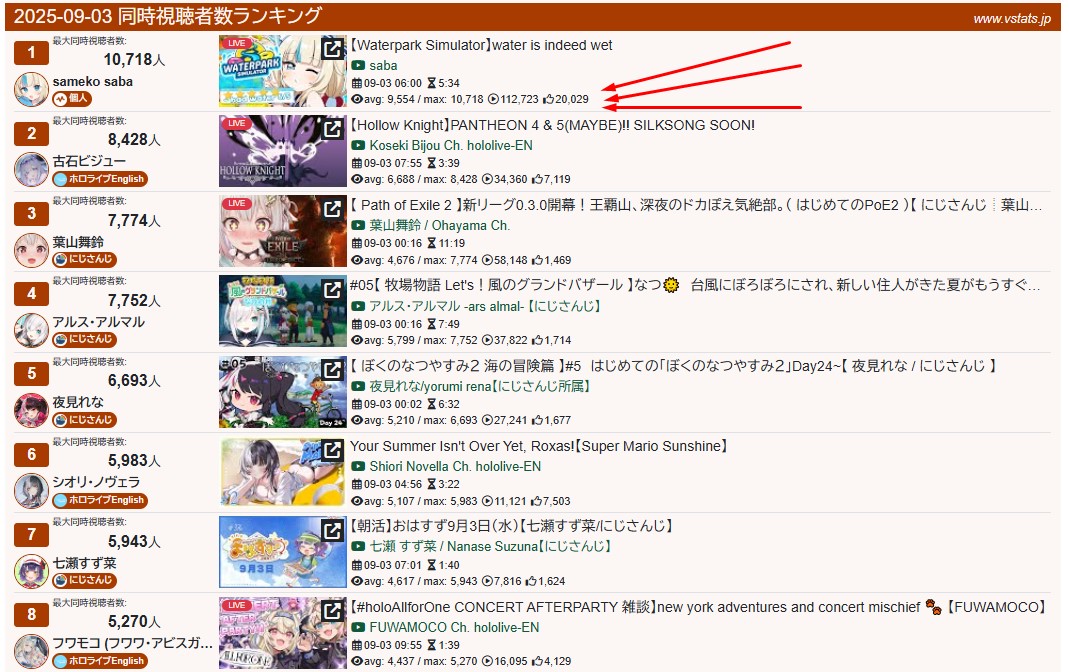The image size is (1069, 672).
Task: Click 古石ビジュー's round avatar
Action: [x=31, y=170]
